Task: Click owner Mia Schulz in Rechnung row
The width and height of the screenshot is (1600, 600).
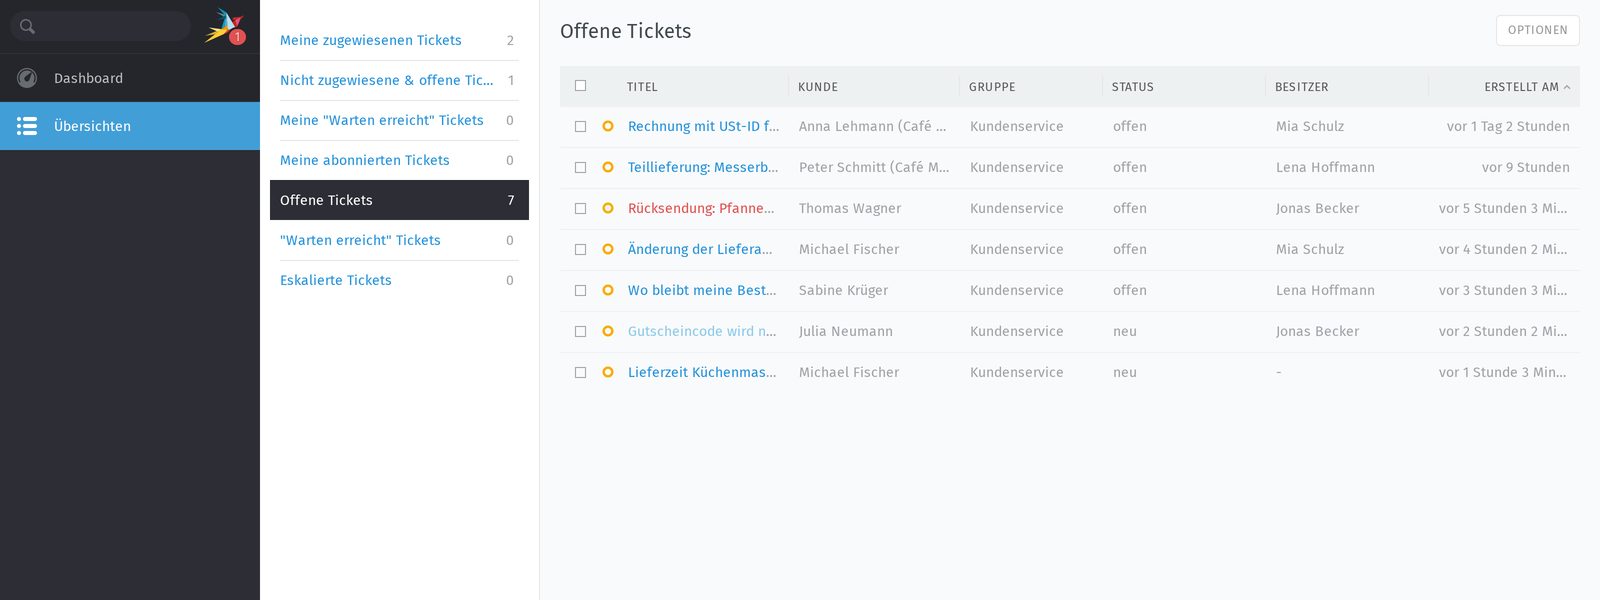Action: (1310, 126)
